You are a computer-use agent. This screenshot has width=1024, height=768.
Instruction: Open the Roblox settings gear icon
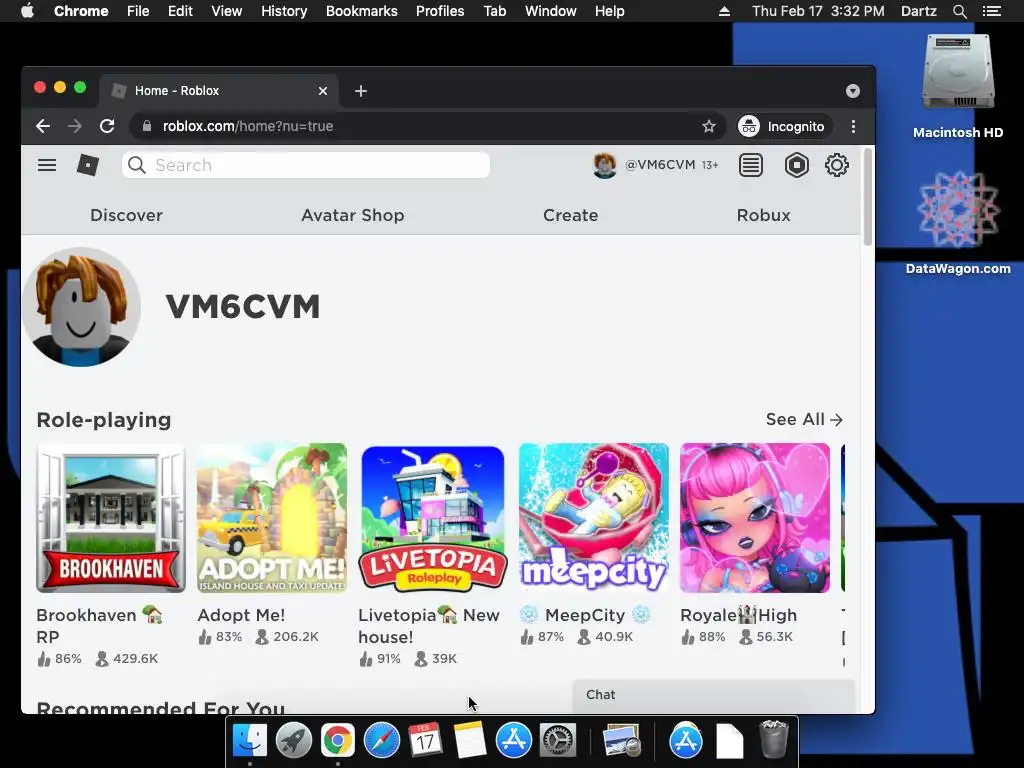pos(837,165)
